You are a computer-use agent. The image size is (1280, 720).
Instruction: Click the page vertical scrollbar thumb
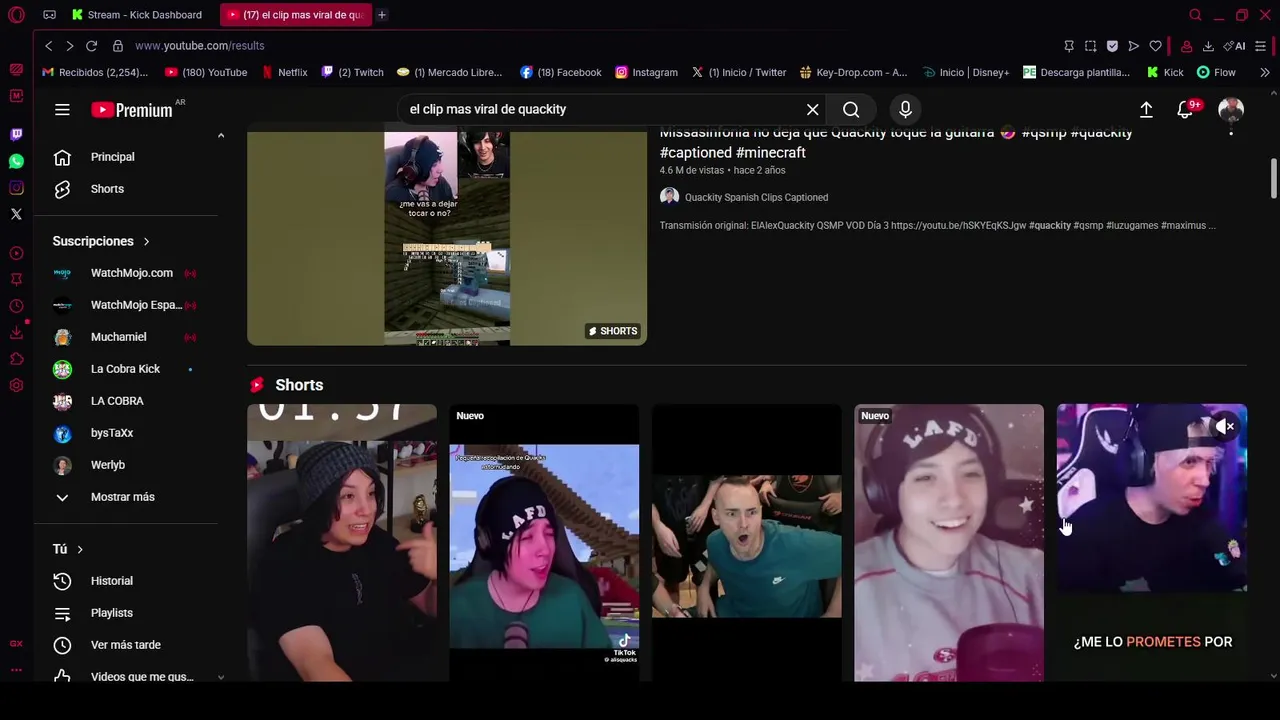pyautogui.click(x=1273, y=178)
